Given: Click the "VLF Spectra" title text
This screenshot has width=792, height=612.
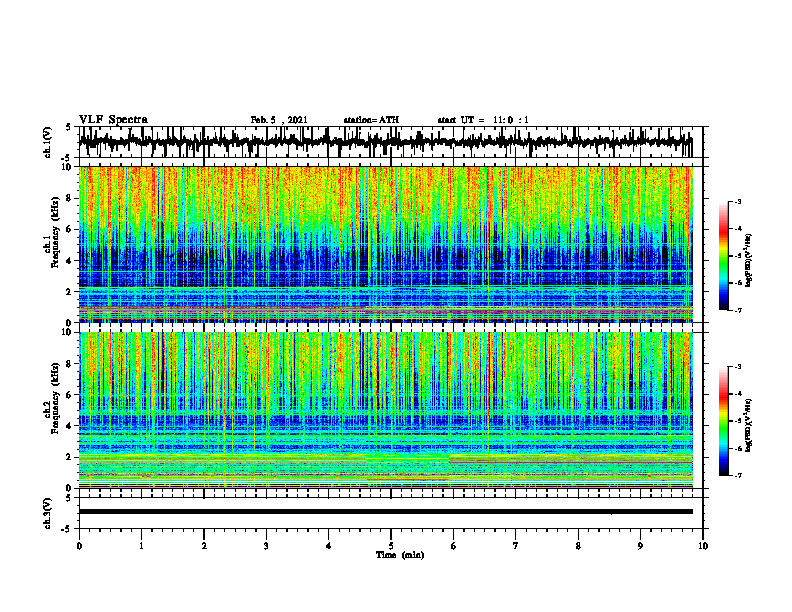Looking at the screenshot, I should 113,119.
